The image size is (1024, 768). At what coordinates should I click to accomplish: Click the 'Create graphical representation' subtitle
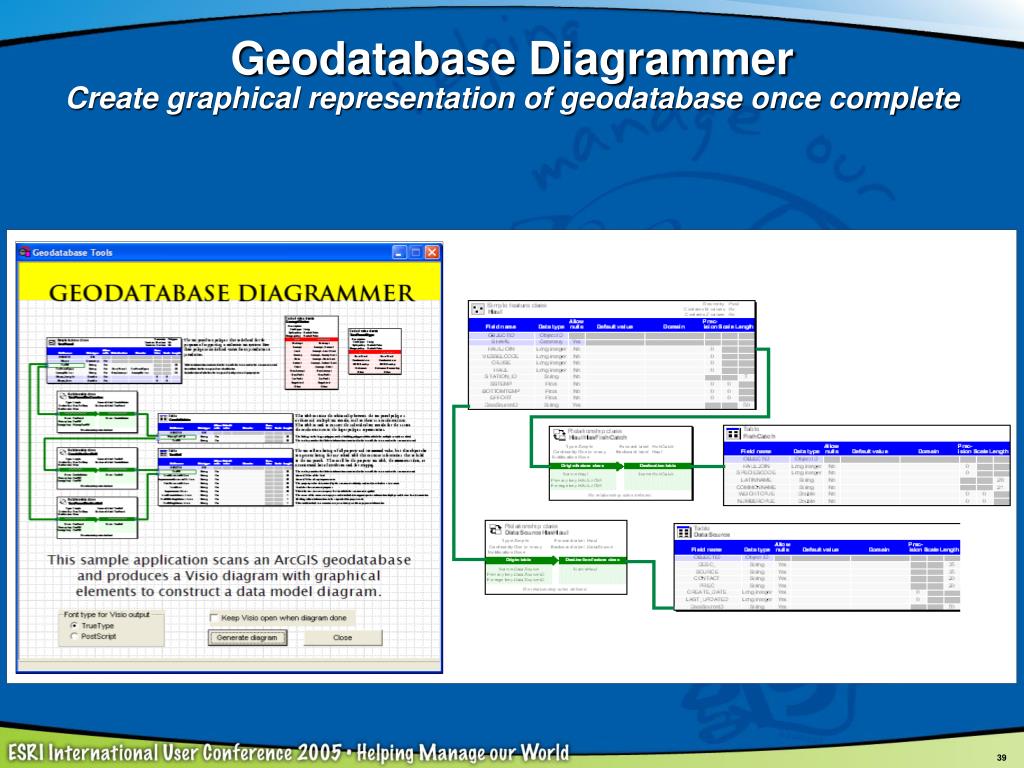pyautogui.click(x=513, y=99)
